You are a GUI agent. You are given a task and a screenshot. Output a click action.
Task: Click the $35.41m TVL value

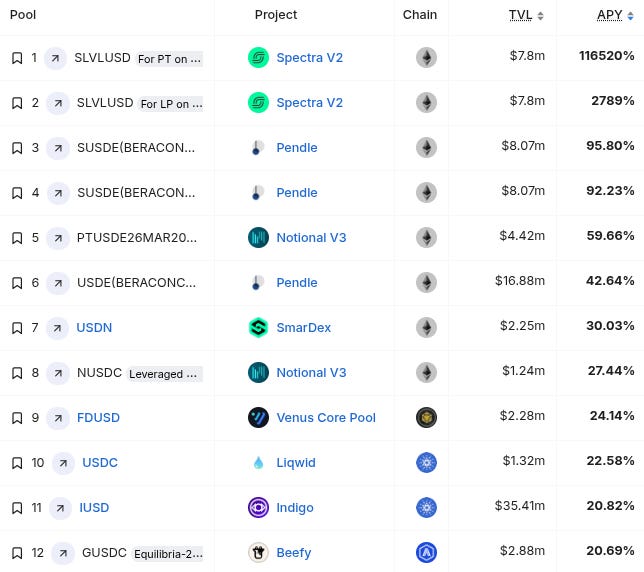(x=520, y=505)
